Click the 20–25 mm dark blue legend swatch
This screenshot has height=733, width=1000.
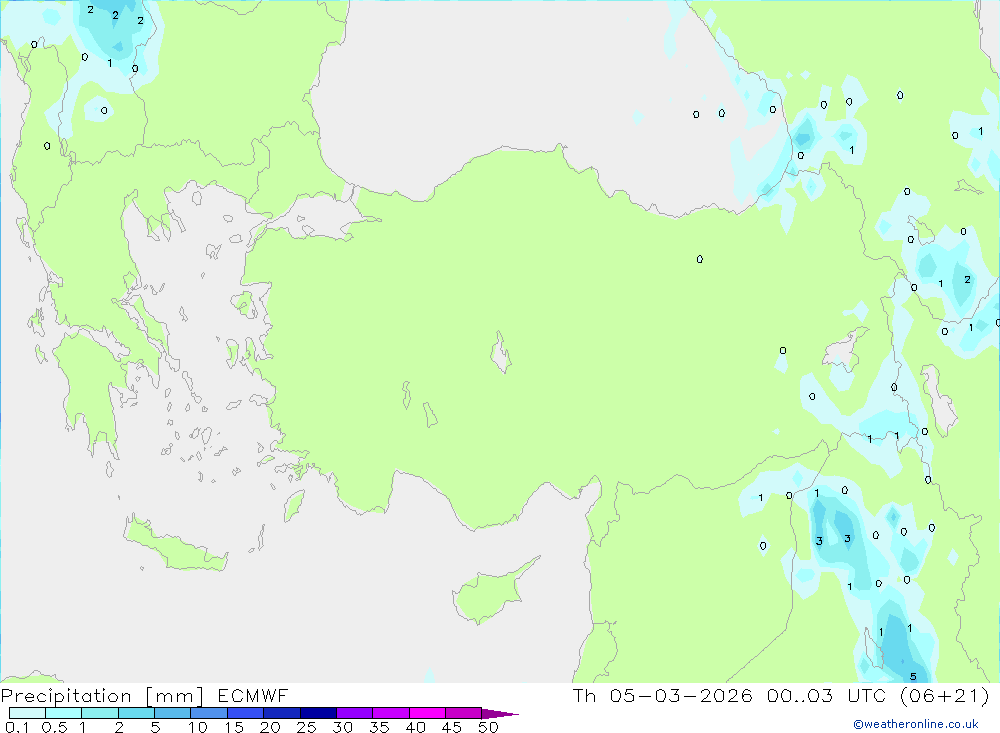(x=281, y=713)
